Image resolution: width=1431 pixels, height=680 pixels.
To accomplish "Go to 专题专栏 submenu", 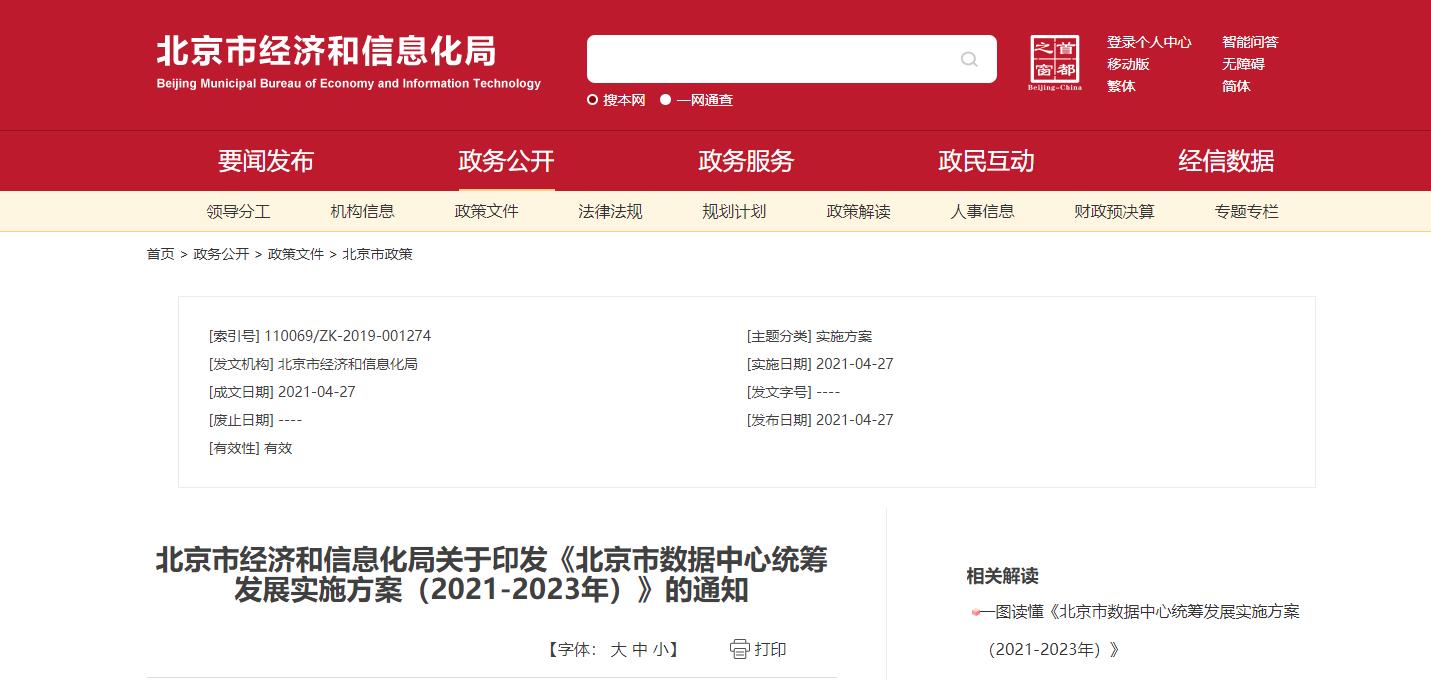I will [1246, 212].
